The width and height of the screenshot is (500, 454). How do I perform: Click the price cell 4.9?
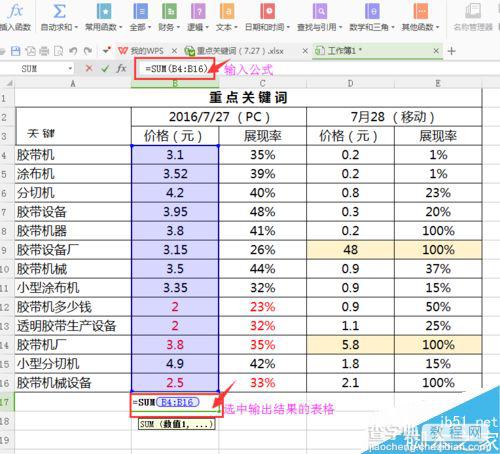click(175, 364)
